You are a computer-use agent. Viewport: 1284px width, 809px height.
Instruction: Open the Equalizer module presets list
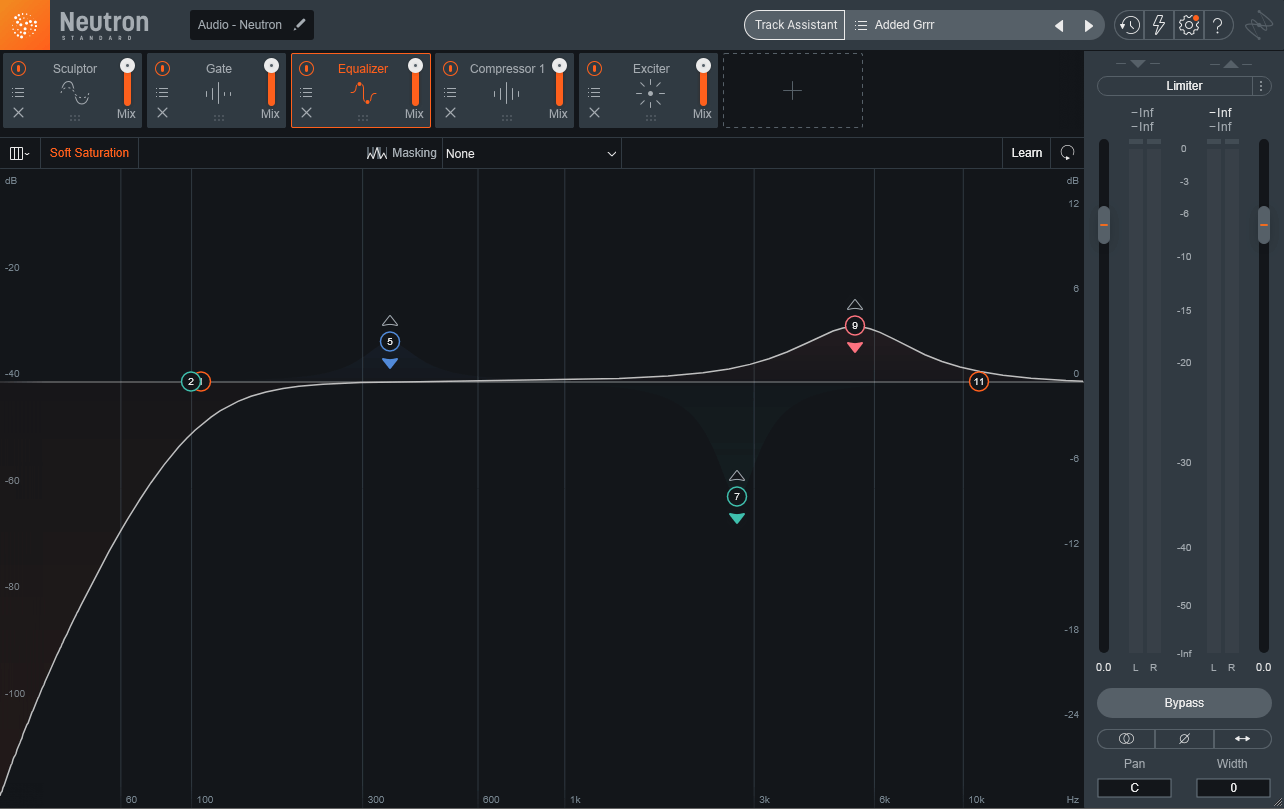(306, 92)
